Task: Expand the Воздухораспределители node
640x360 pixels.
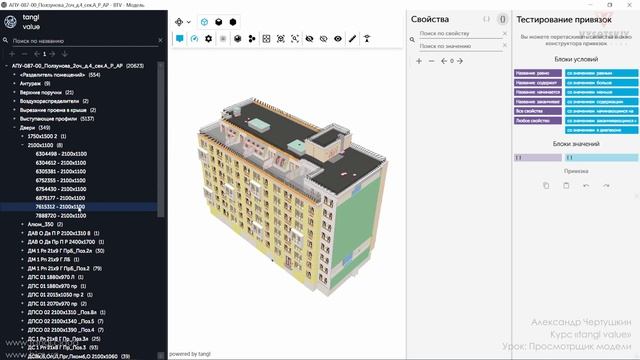Action: (x=14, y=101)
